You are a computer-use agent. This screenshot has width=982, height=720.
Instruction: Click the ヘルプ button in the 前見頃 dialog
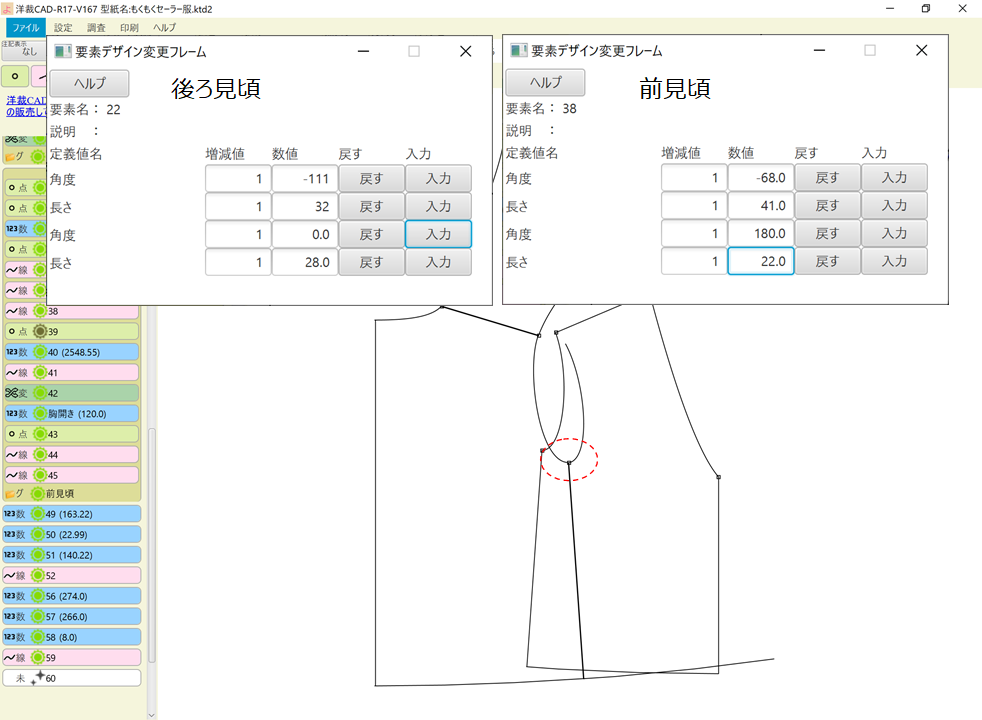click(544, 83)
